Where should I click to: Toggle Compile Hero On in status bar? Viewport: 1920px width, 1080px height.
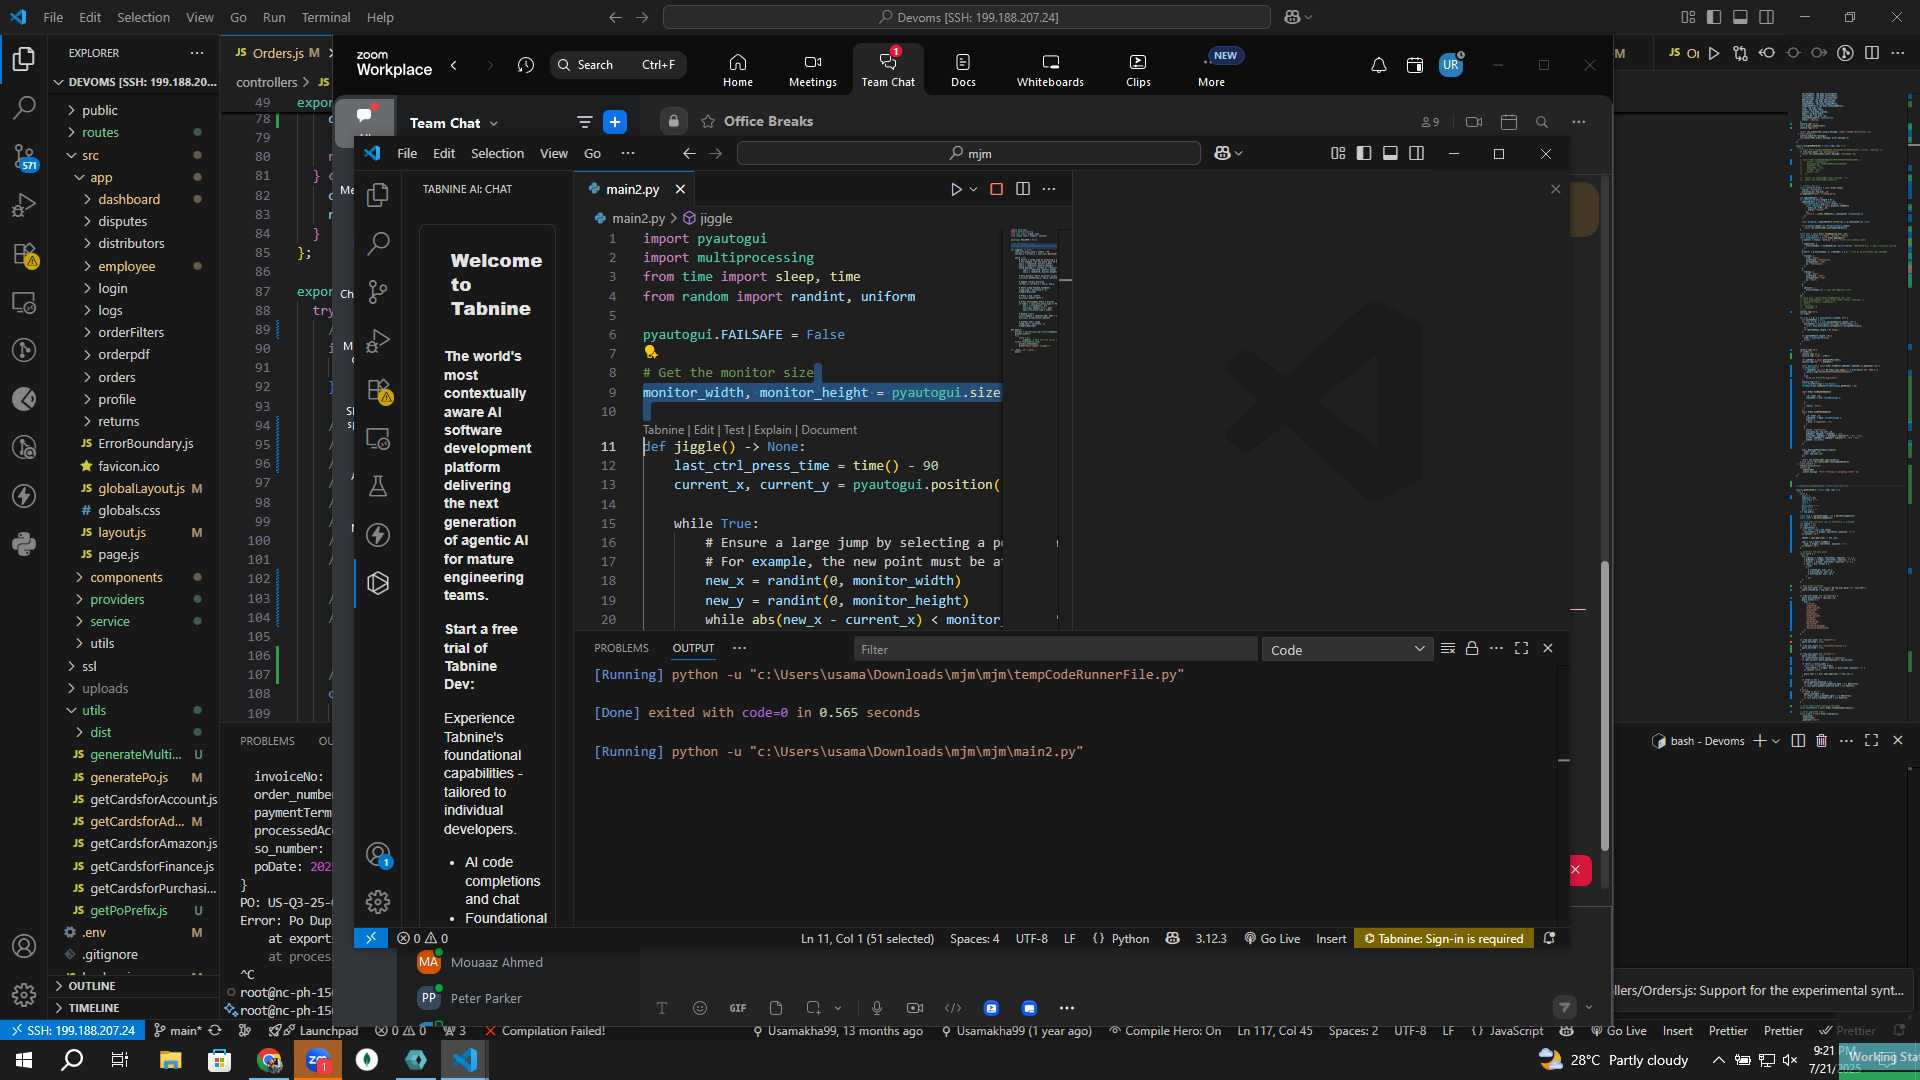coord(1165,1031)
